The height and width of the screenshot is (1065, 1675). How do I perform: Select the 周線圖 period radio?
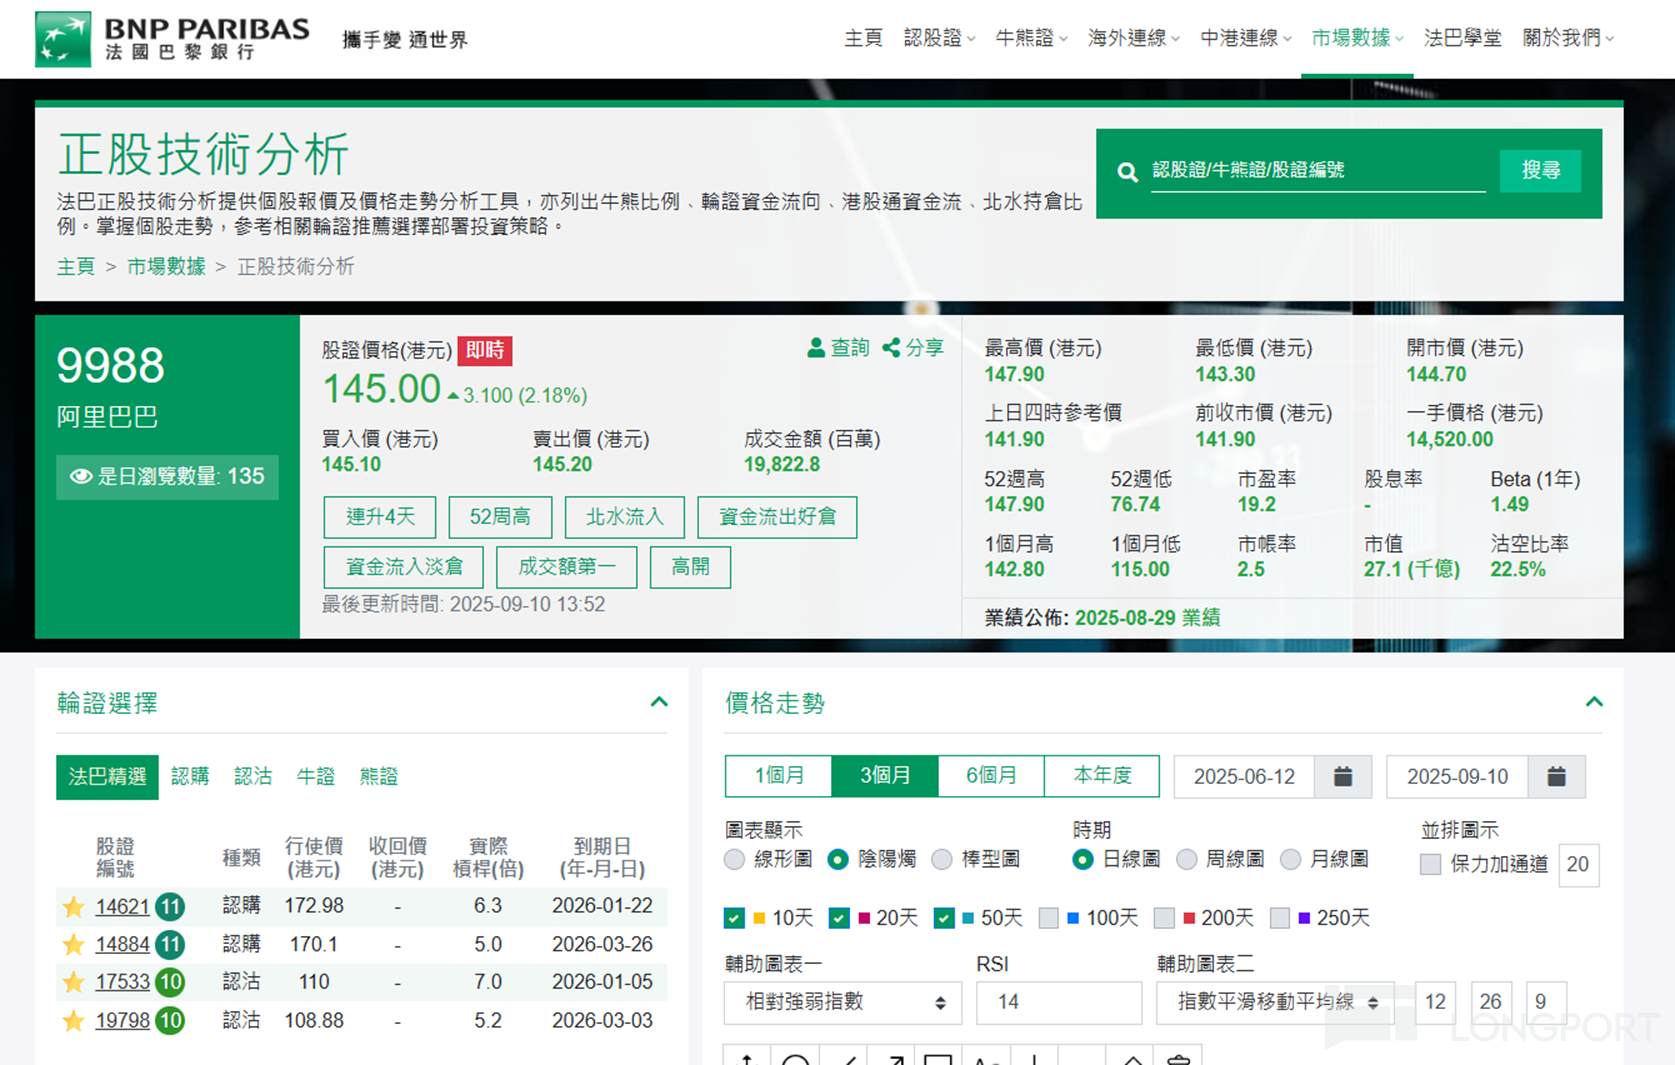[x=1187, y=860]
